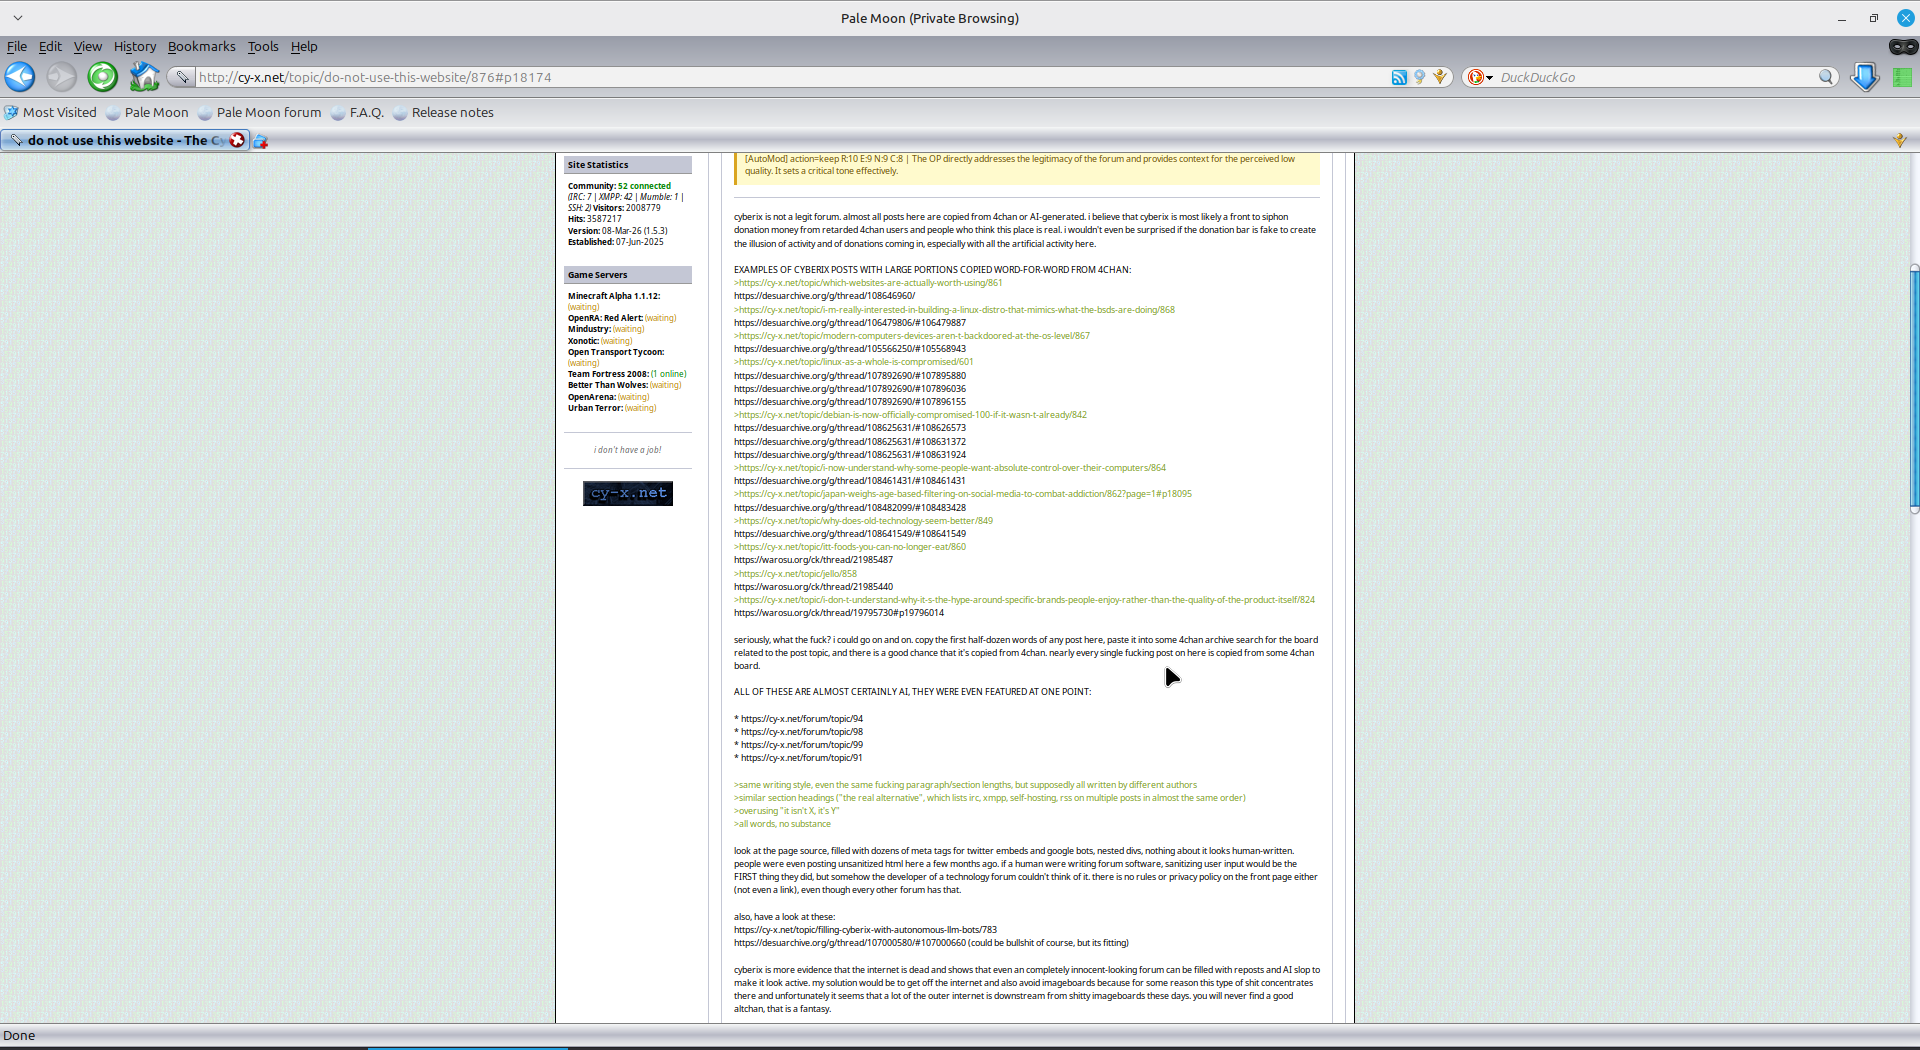Click the greyed Forward arrow button

61,77
